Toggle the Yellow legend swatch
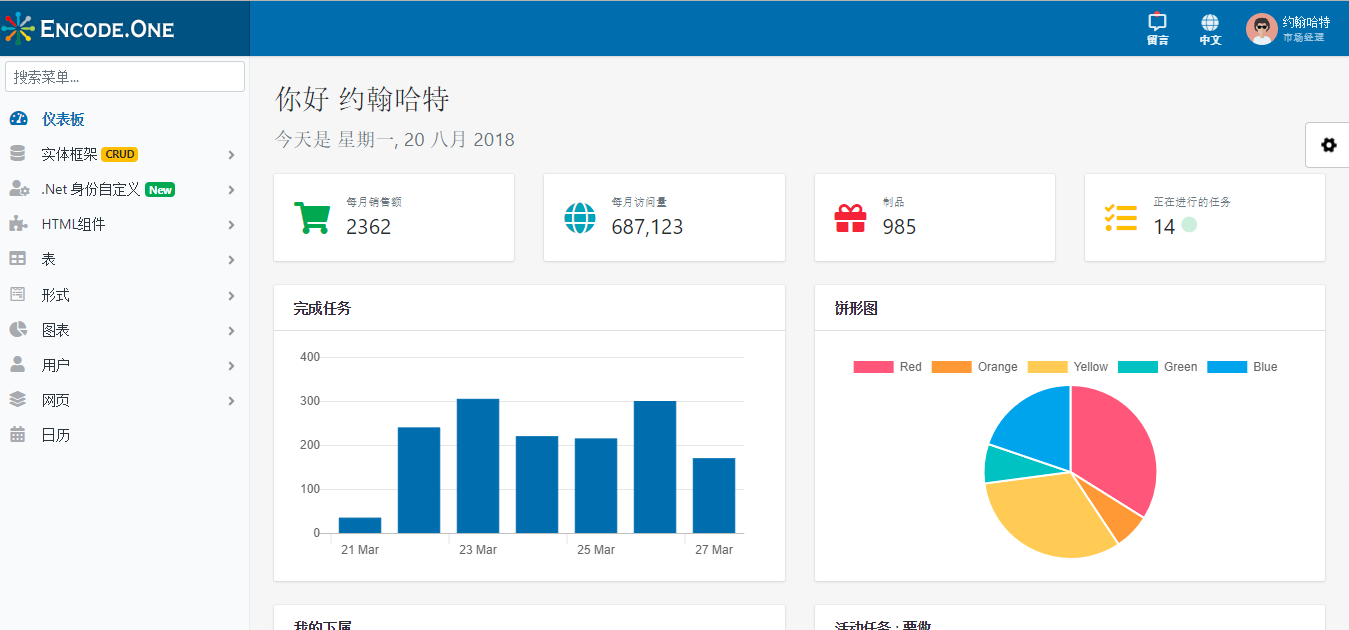 click(x=1047, y=367)
